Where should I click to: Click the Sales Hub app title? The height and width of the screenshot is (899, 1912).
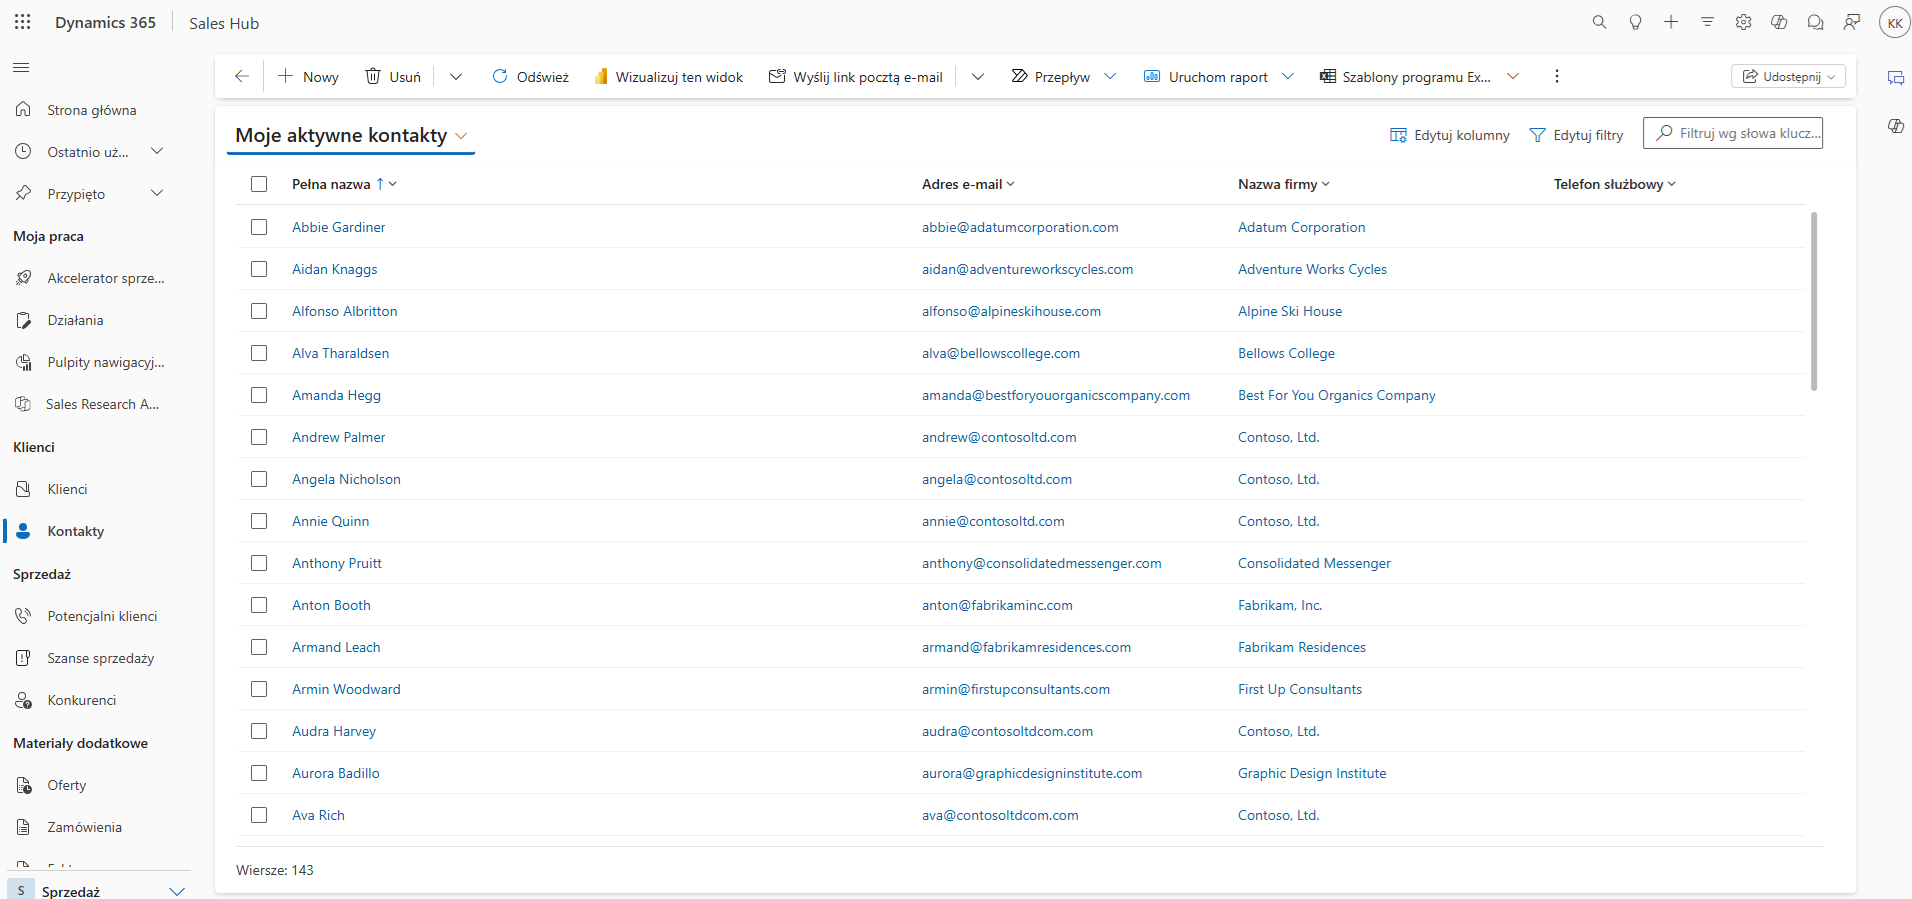(x=224, y=23)
